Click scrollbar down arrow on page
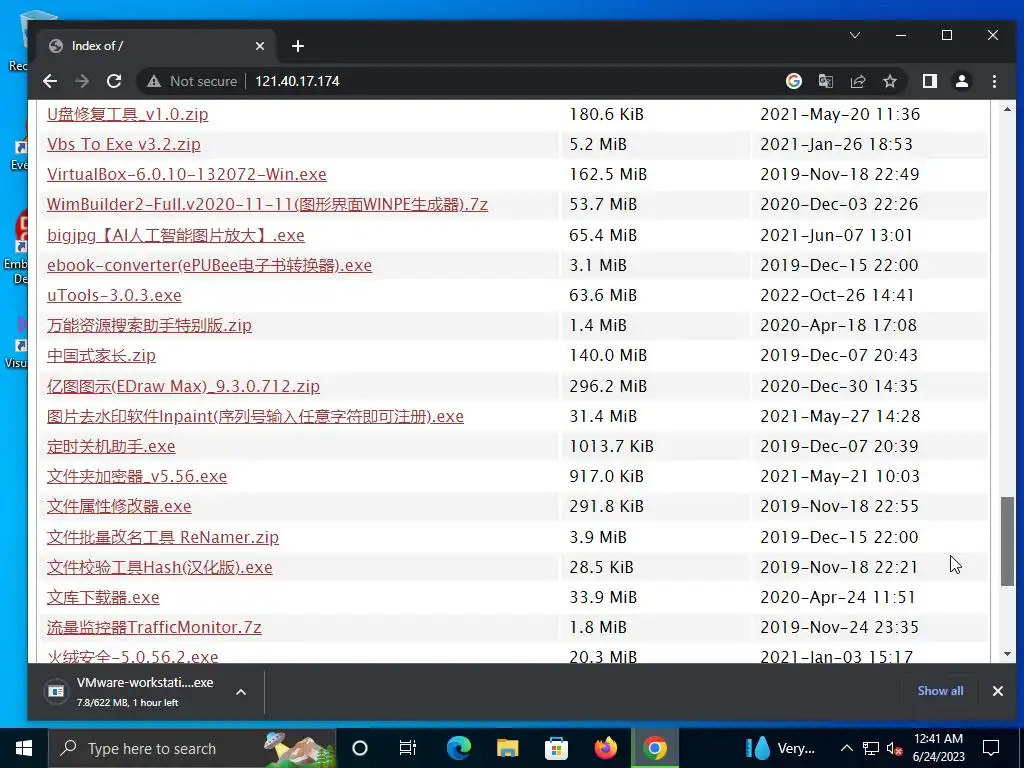 1007,654
